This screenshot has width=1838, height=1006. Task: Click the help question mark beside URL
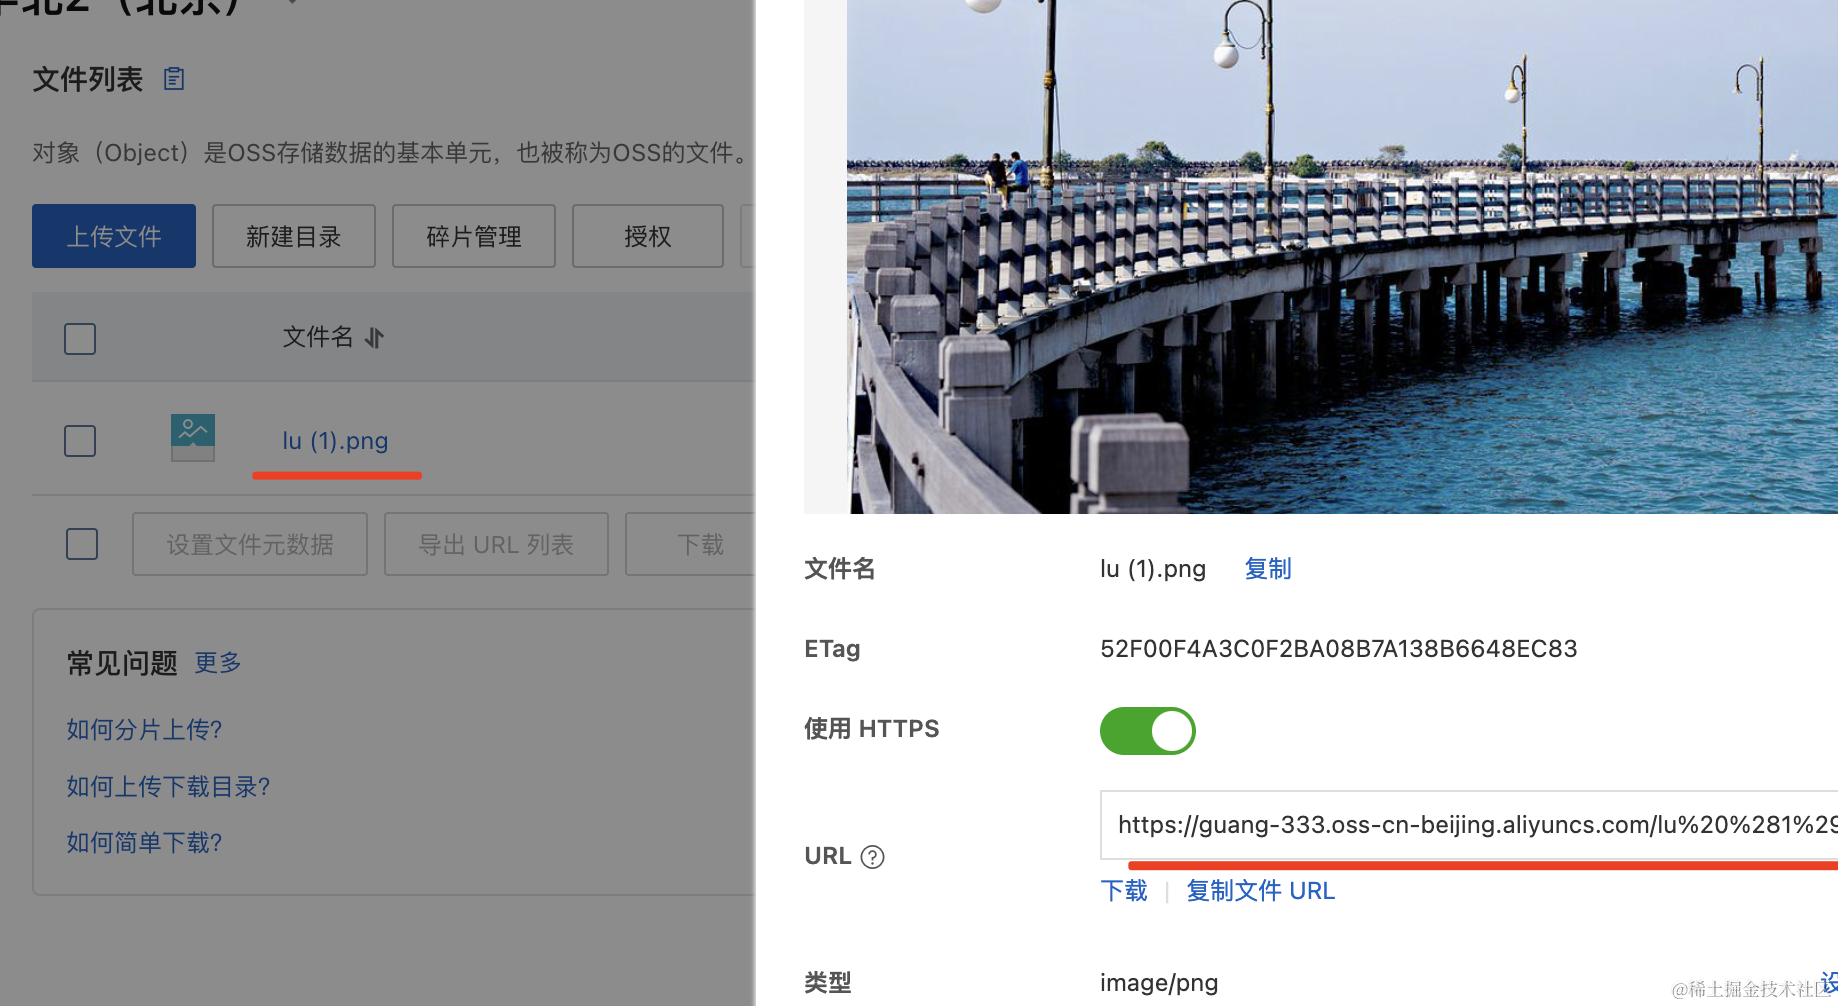(x=872, y=857)
